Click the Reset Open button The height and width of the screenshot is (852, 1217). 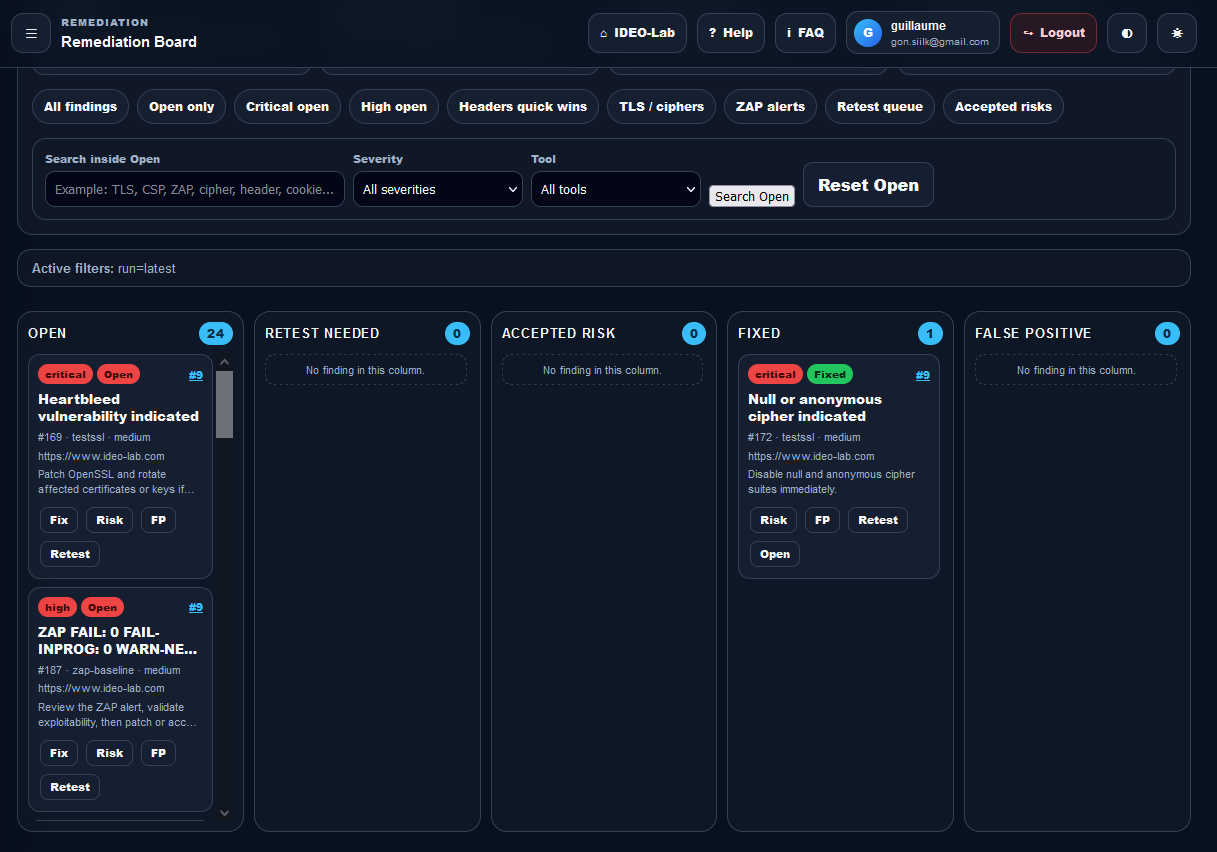click(868, 185)
